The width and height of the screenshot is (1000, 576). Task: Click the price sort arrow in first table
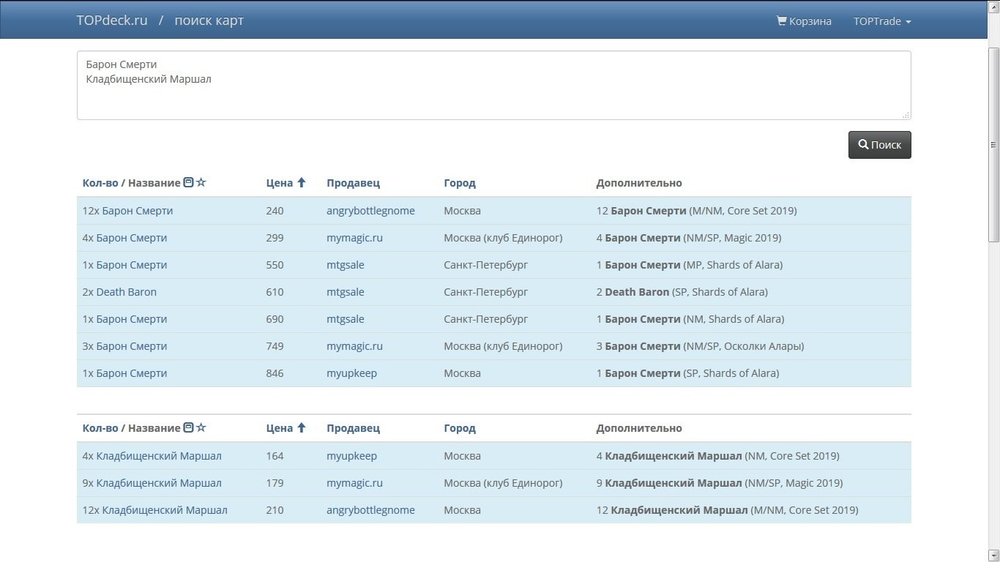[x=301, y=183]
